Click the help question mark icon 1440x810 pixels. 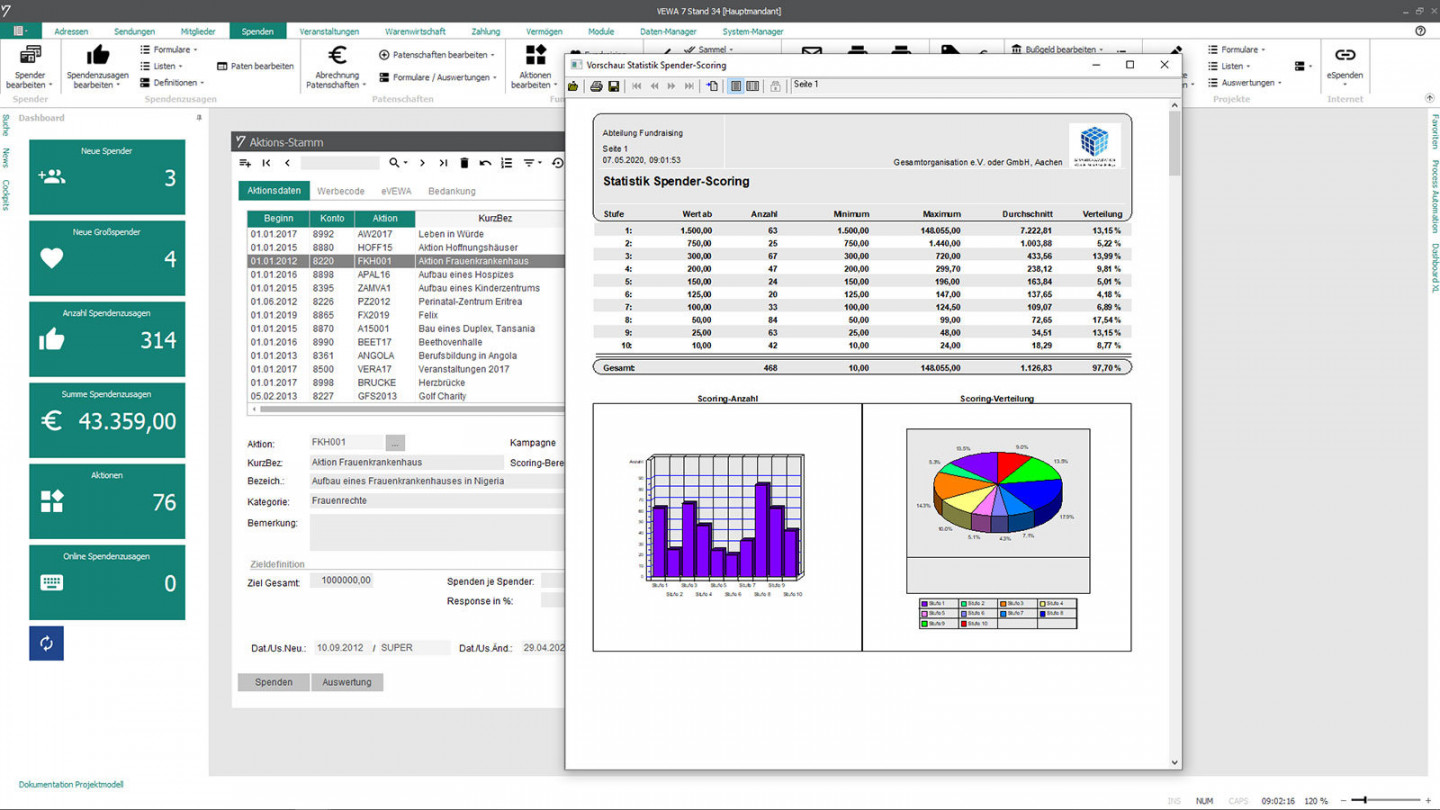tap(1420, 31)
